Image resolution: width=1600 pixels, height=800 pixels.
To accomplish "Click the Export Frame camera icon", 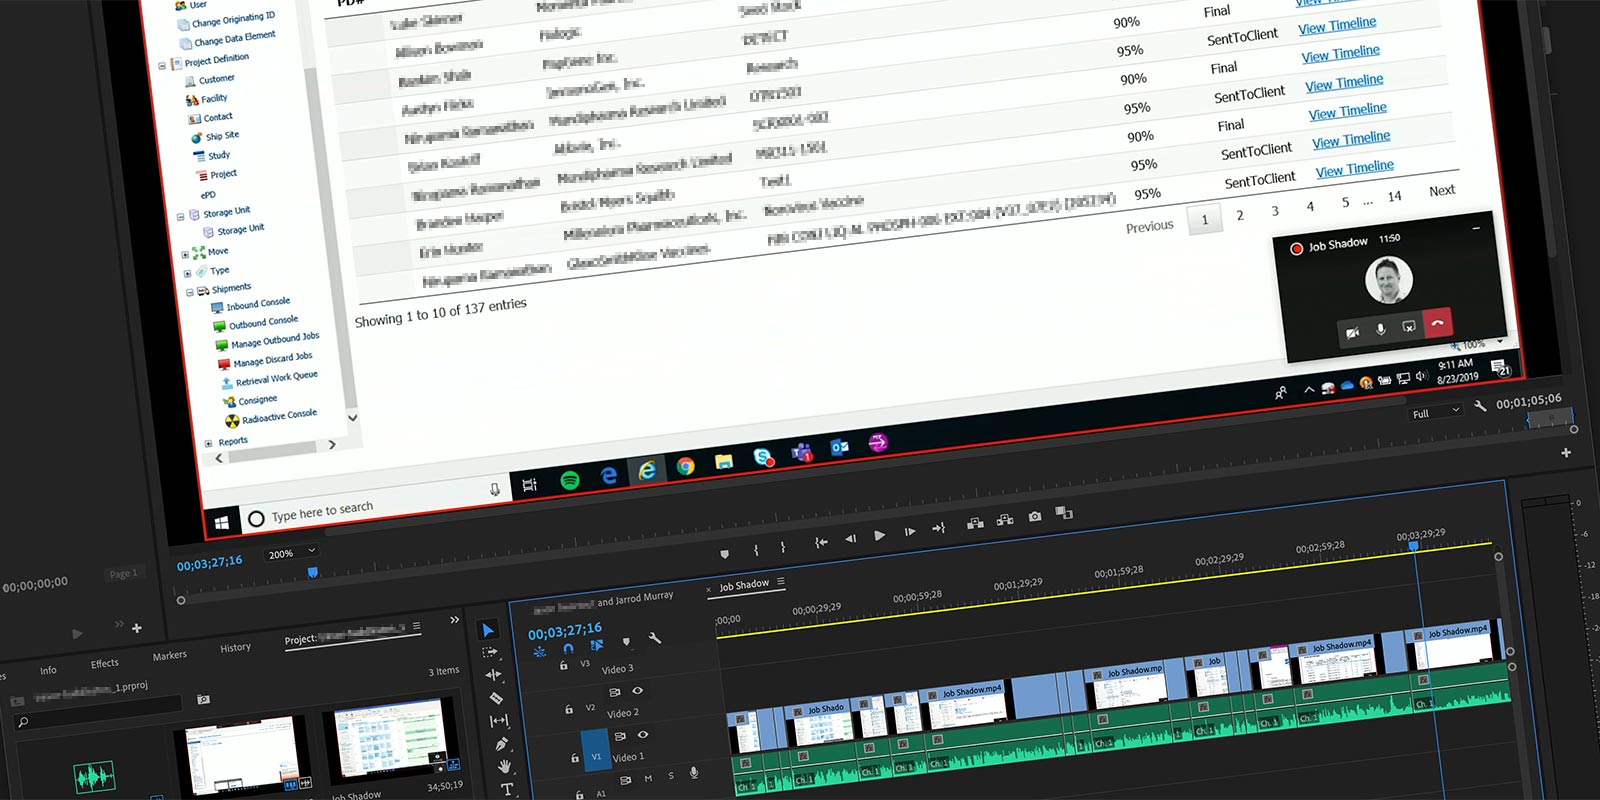I will point(1035,516).
